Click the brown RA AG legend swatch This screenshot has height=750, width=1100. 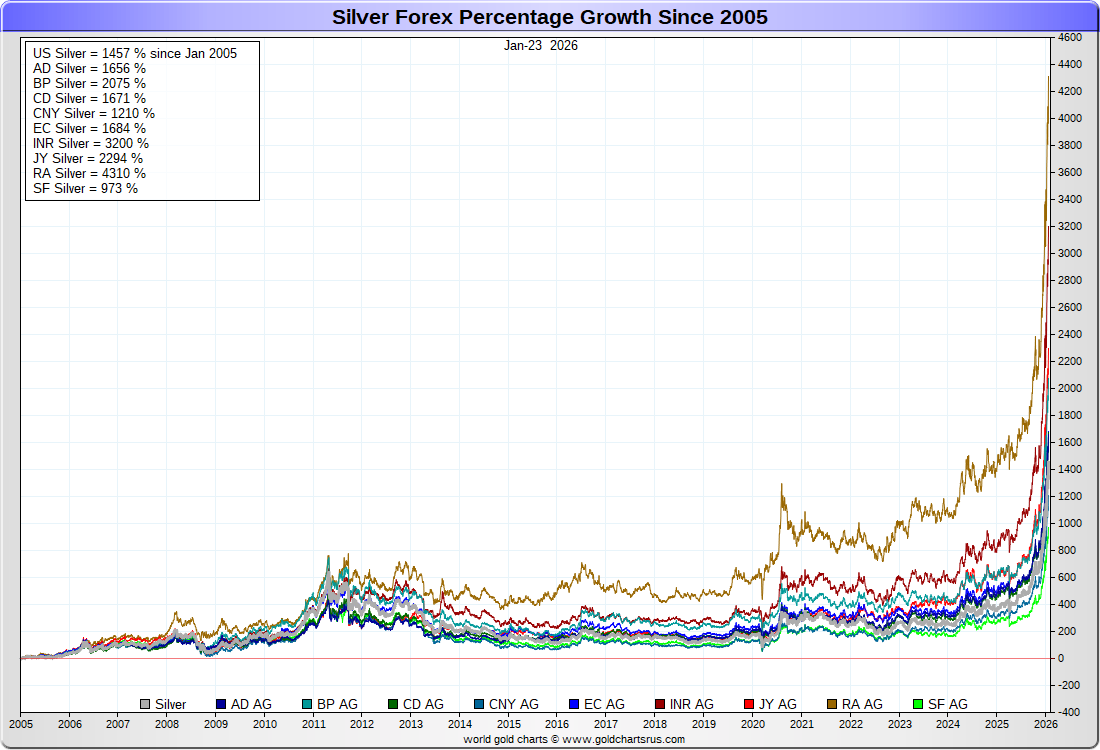click(832, 704)
